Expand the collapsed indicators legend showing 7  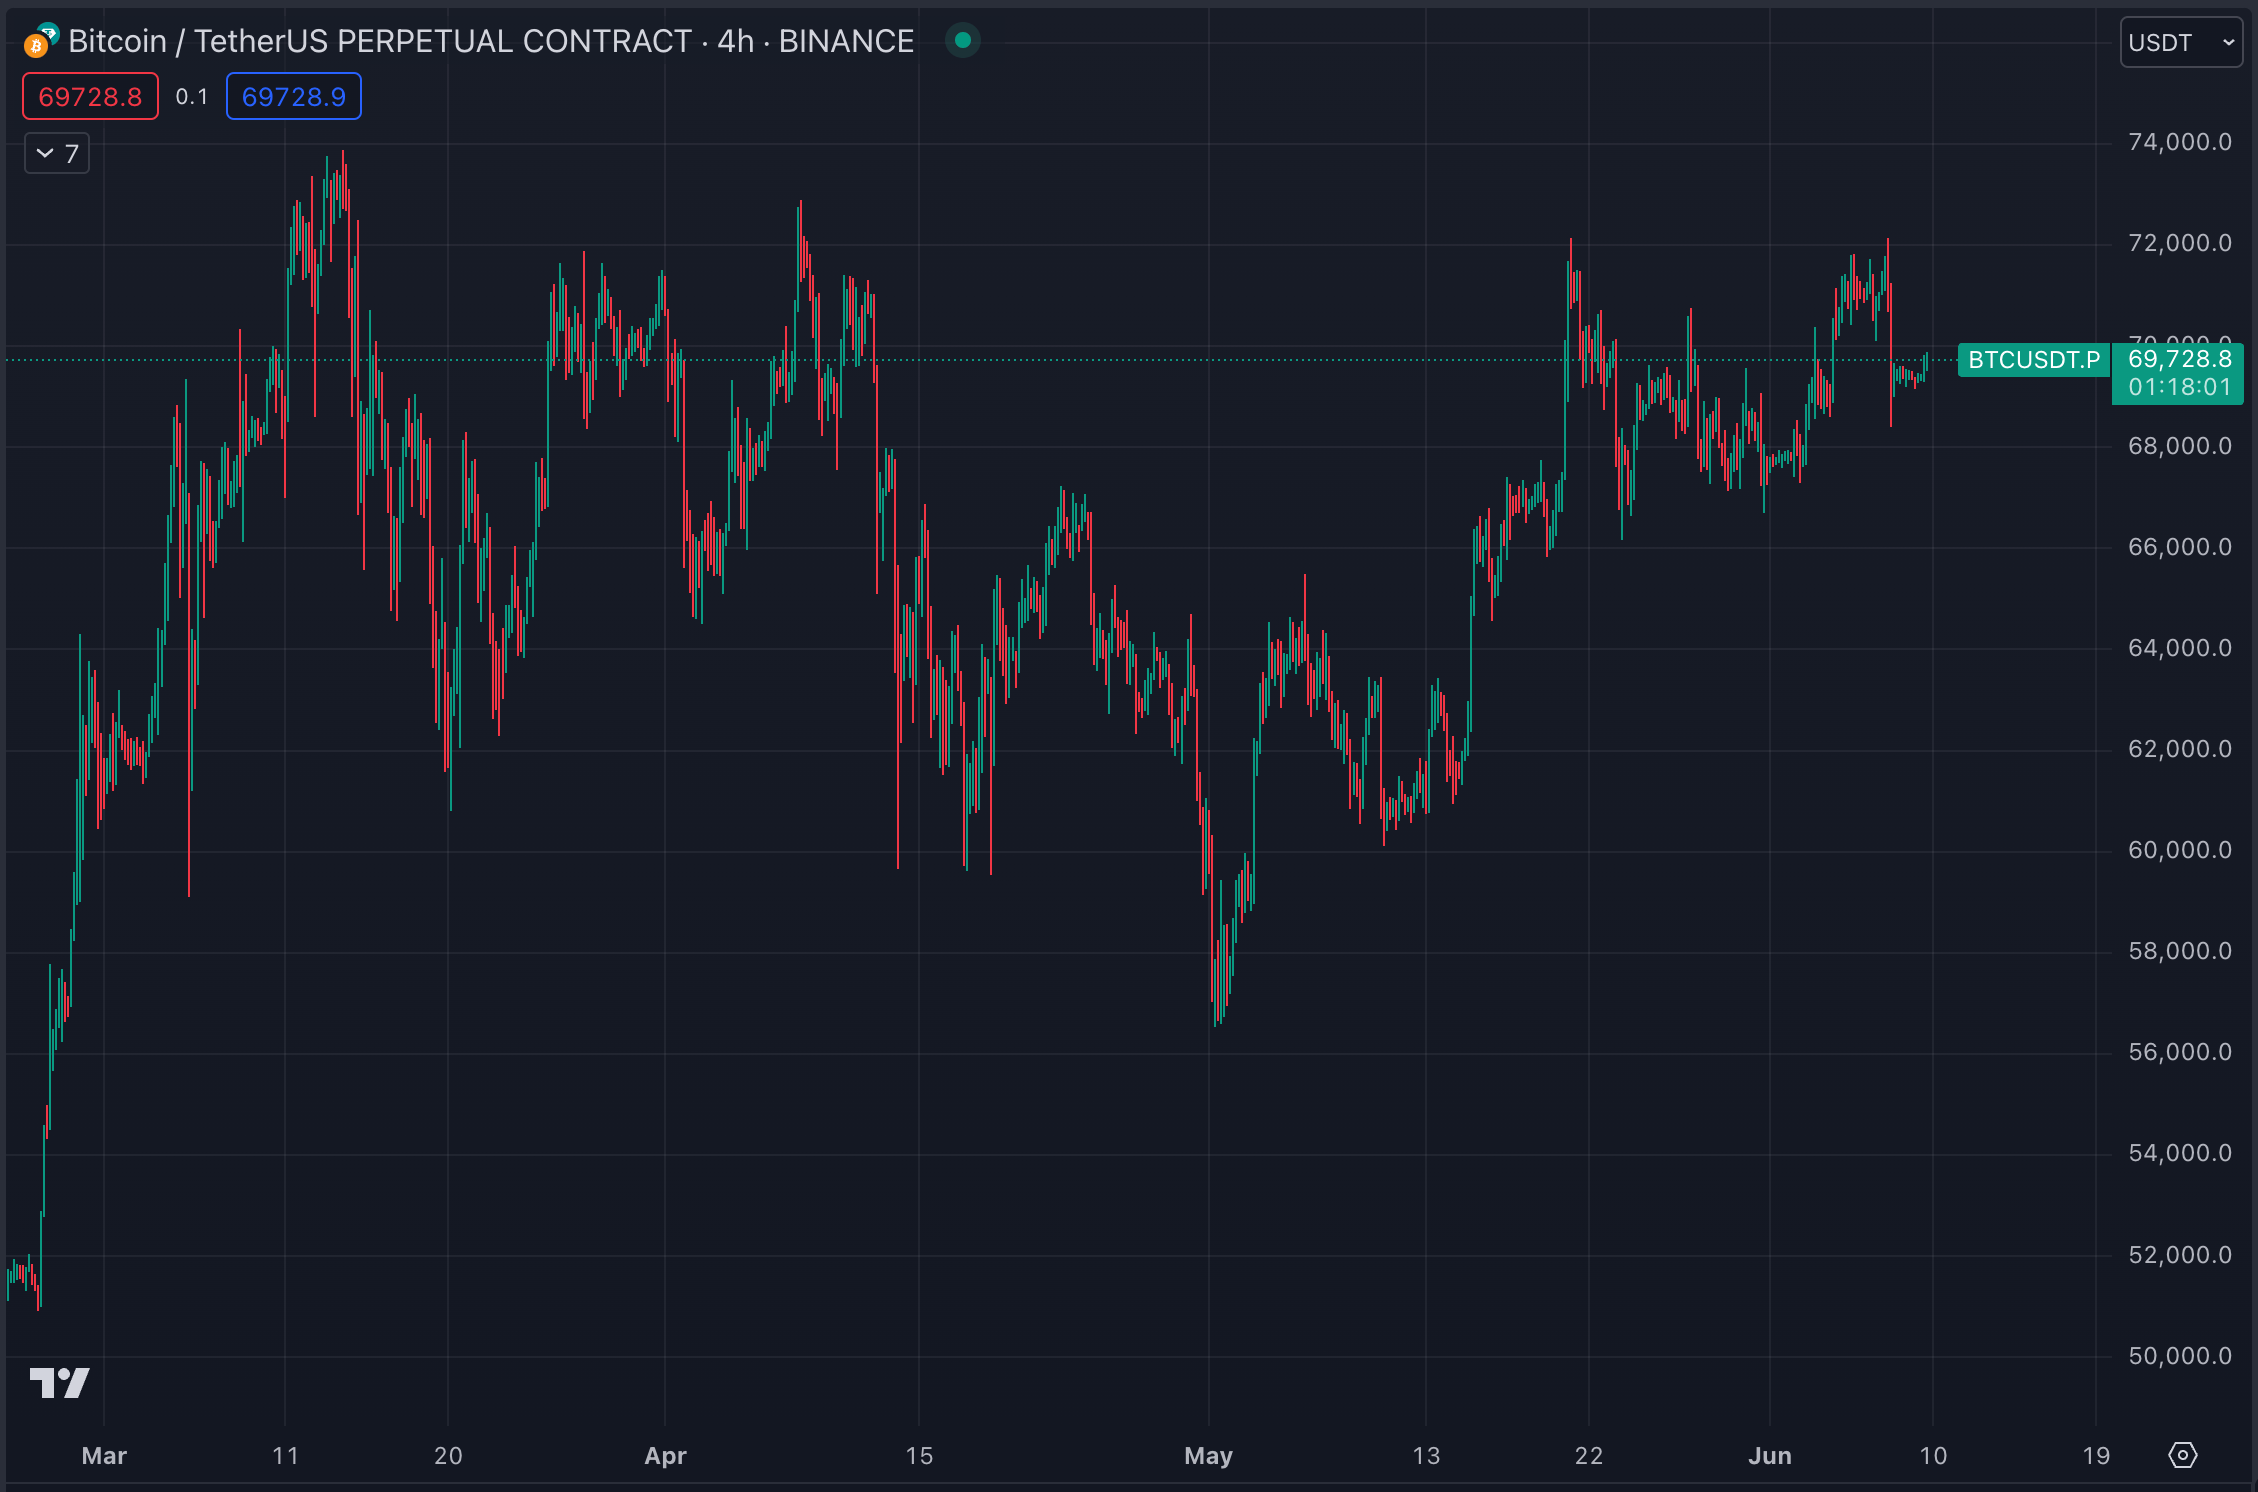(x=57, y=154)
